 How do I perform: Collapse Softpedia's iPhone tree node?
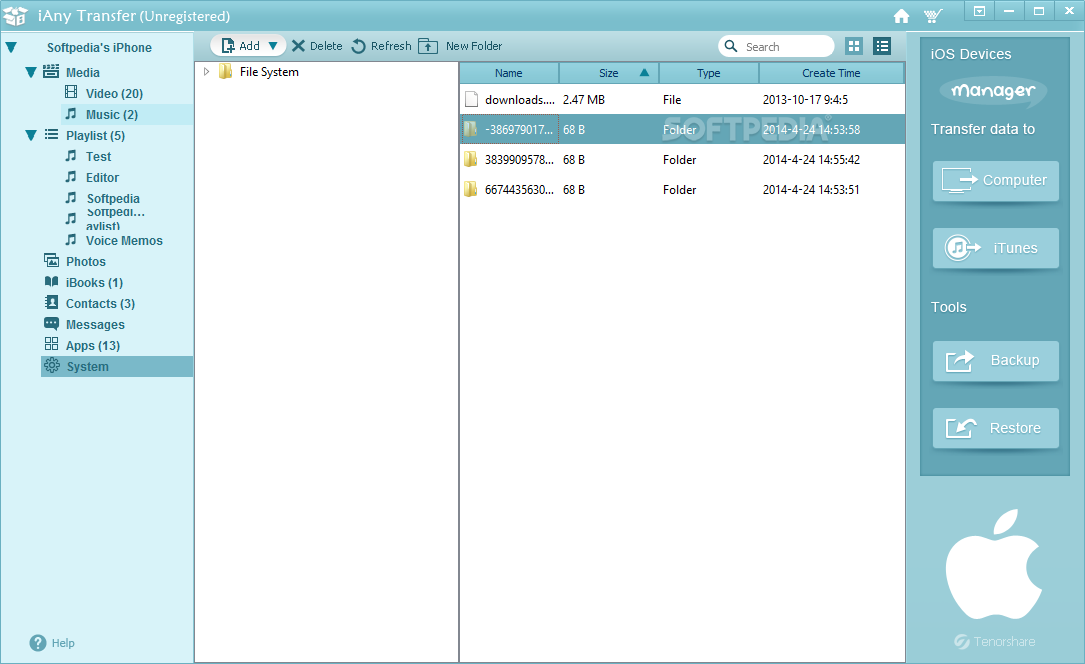click(11, 48)
